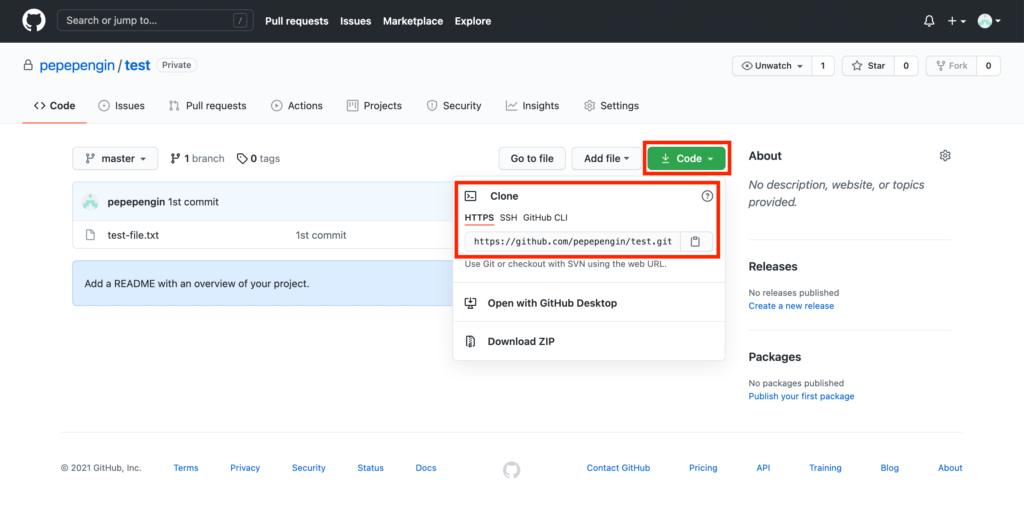This screenshot has height=528, width=1024.
Task: Focus the Search or jump to field
Action: tap(156, 21)
